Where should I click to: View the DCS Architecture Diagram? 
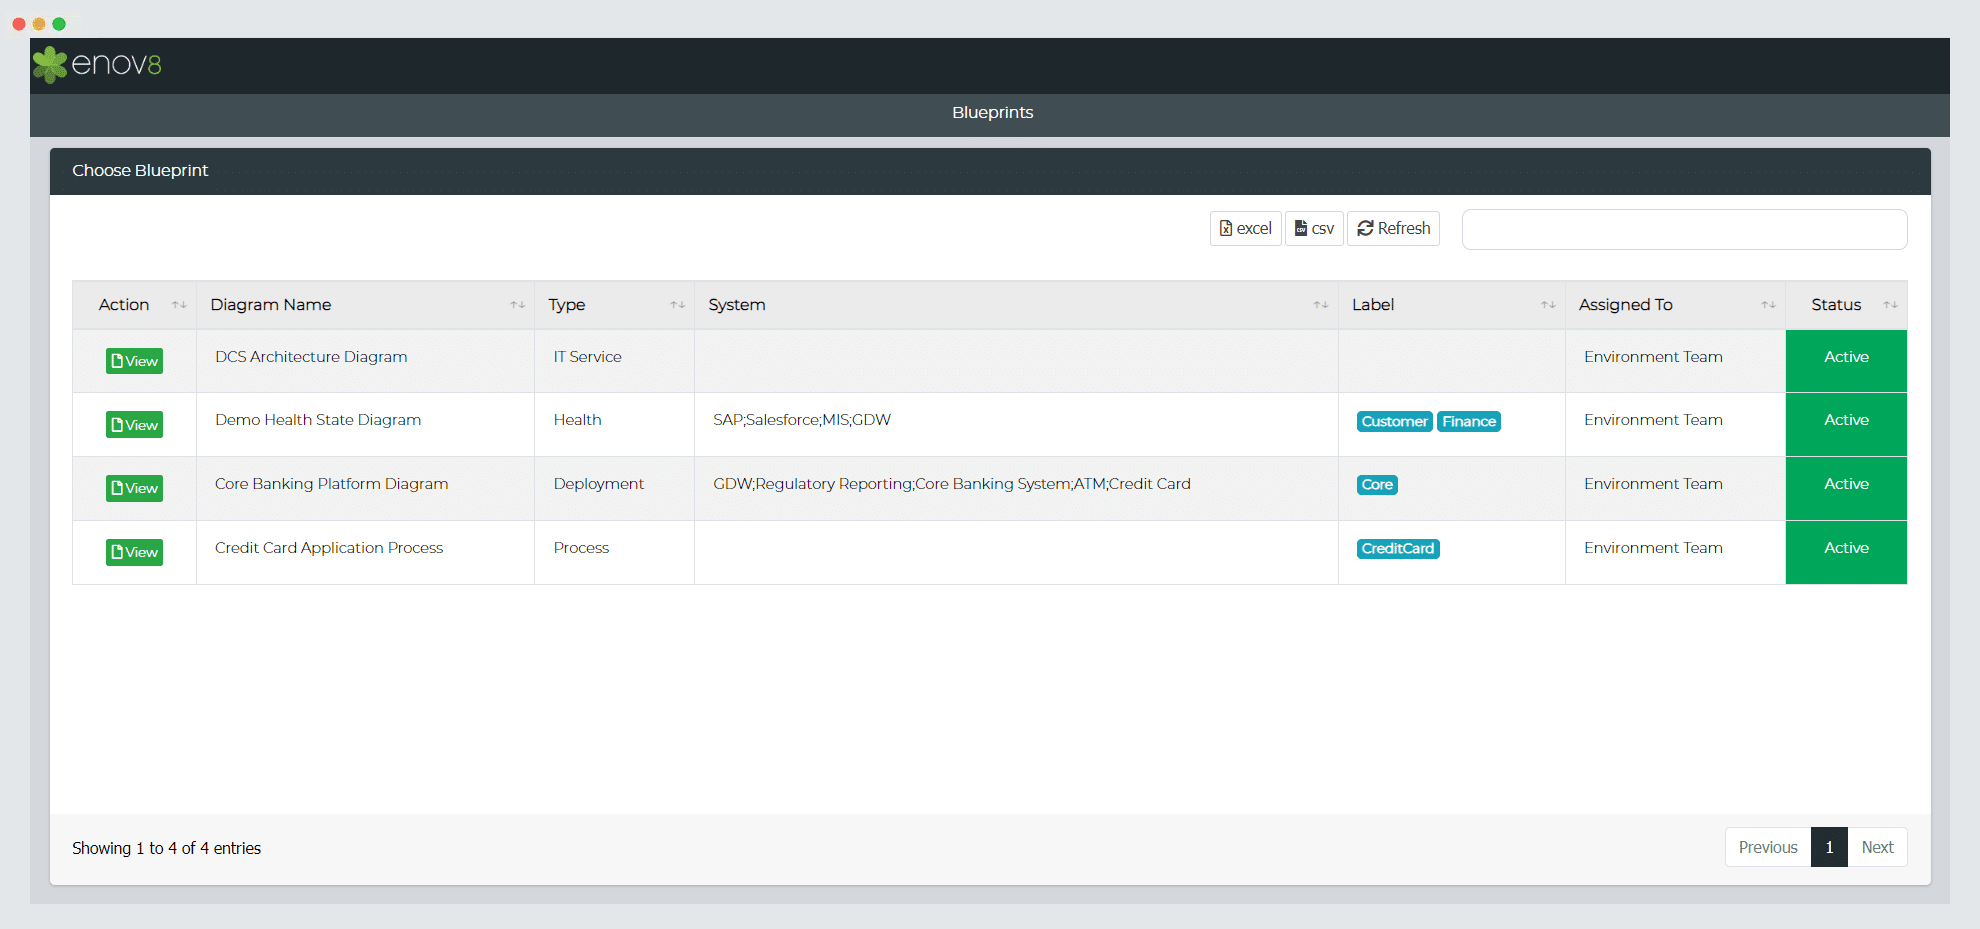click(134, 361)
